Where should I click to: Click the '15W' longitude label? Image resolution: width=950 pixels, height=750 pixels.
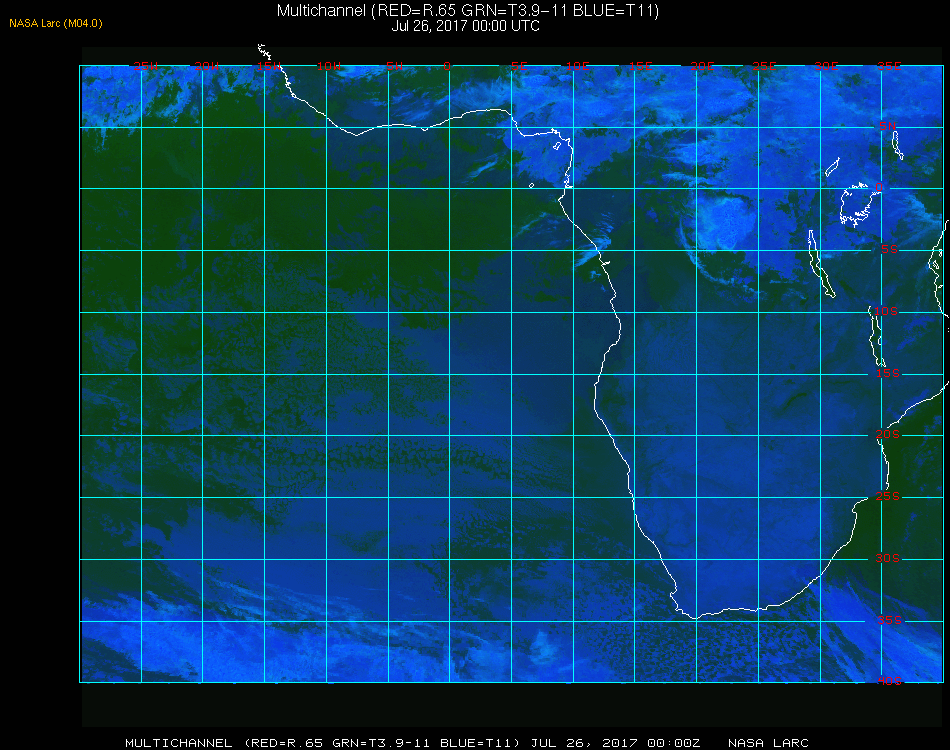(268, 66)
